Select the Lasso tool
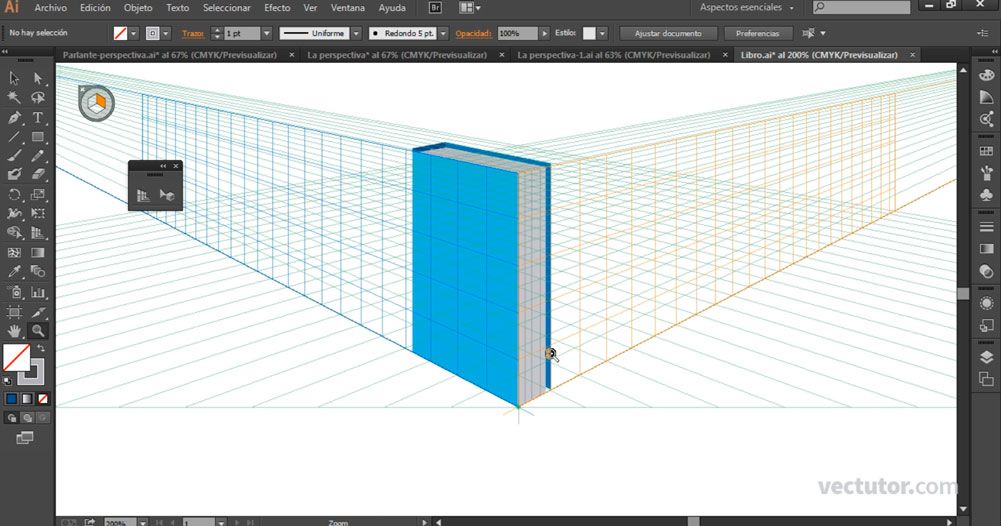Screen dimensions: 1001x526 coord(38,98)
